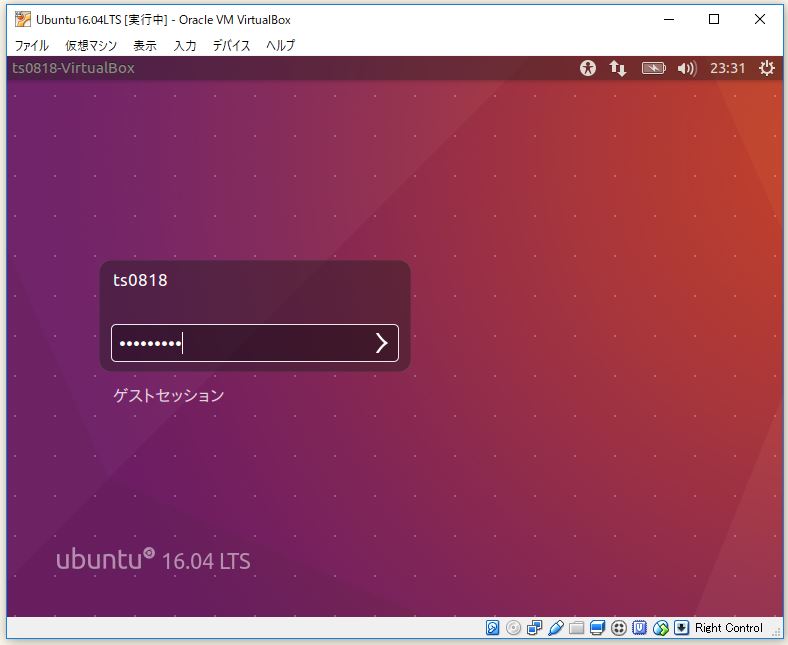788x645 pixels.
Task: Open the accessibility indicator in Ubuntu panel
Action: 587,68
